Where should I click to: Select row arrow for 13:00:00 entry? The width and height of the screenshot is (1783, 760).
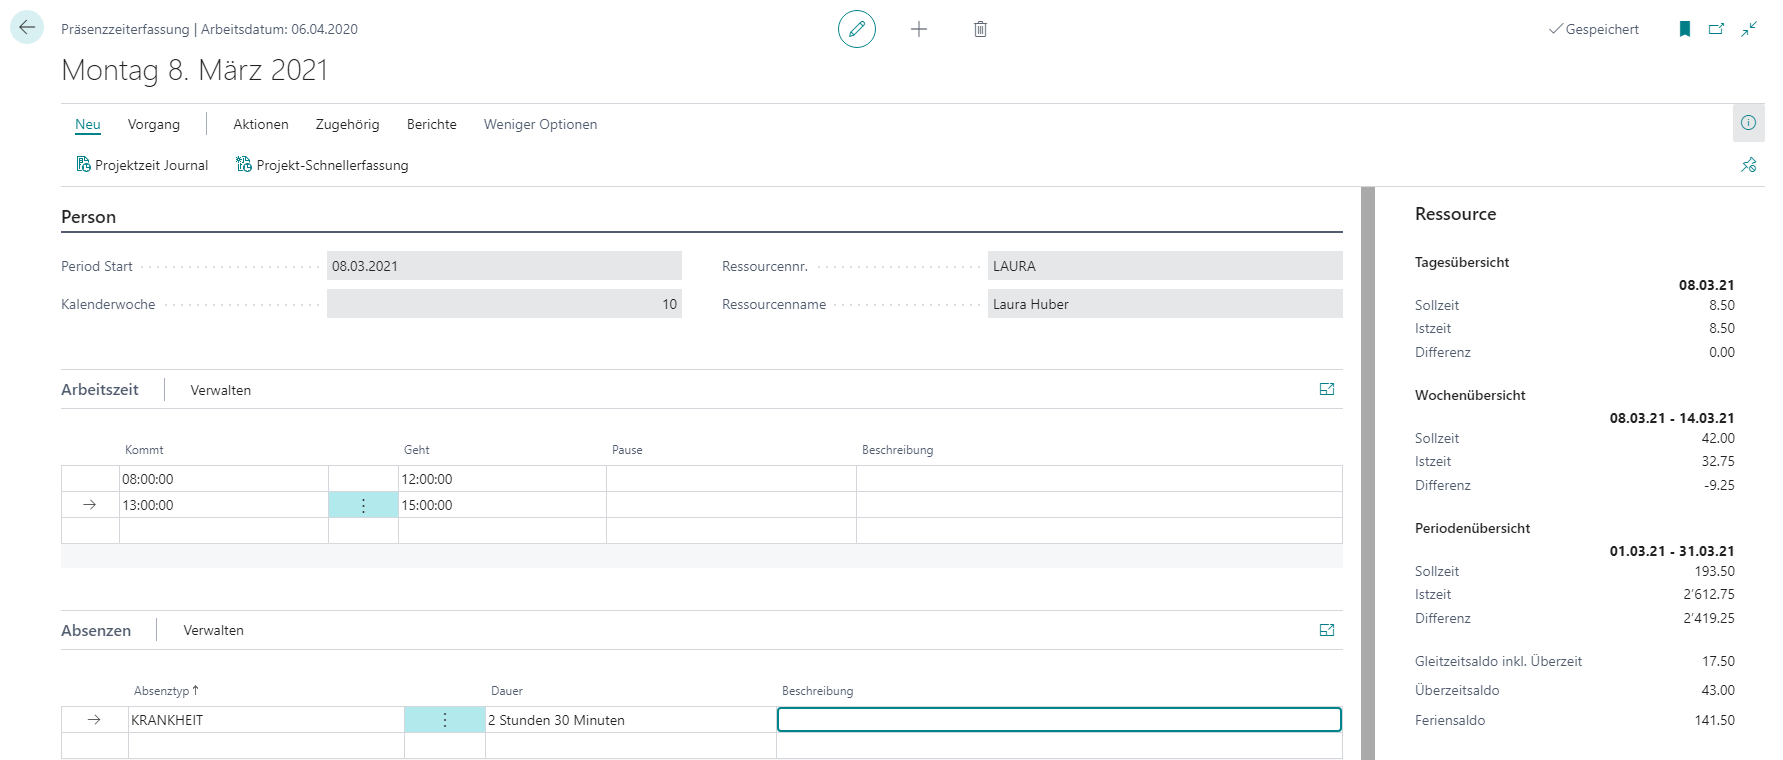click(90, 505)
